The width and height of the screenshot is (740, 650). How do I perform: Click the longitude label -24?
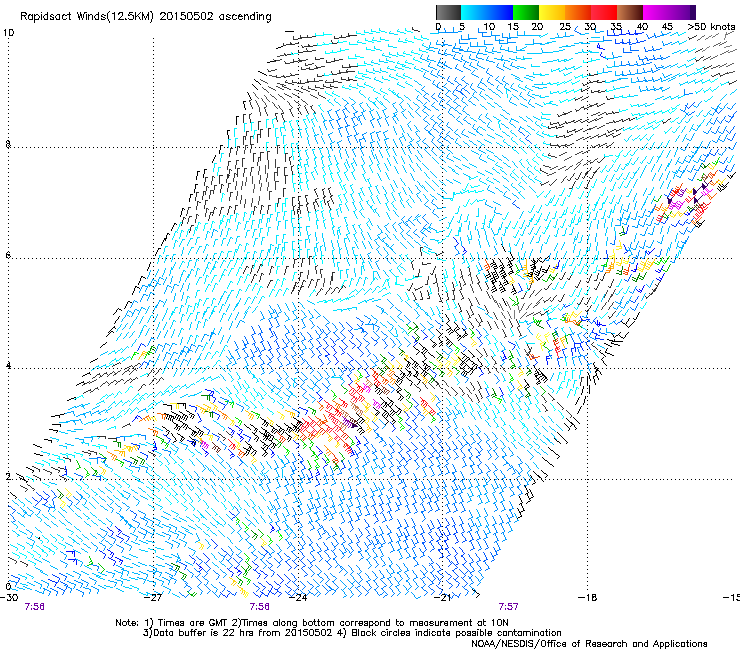[x=298, y=598]
